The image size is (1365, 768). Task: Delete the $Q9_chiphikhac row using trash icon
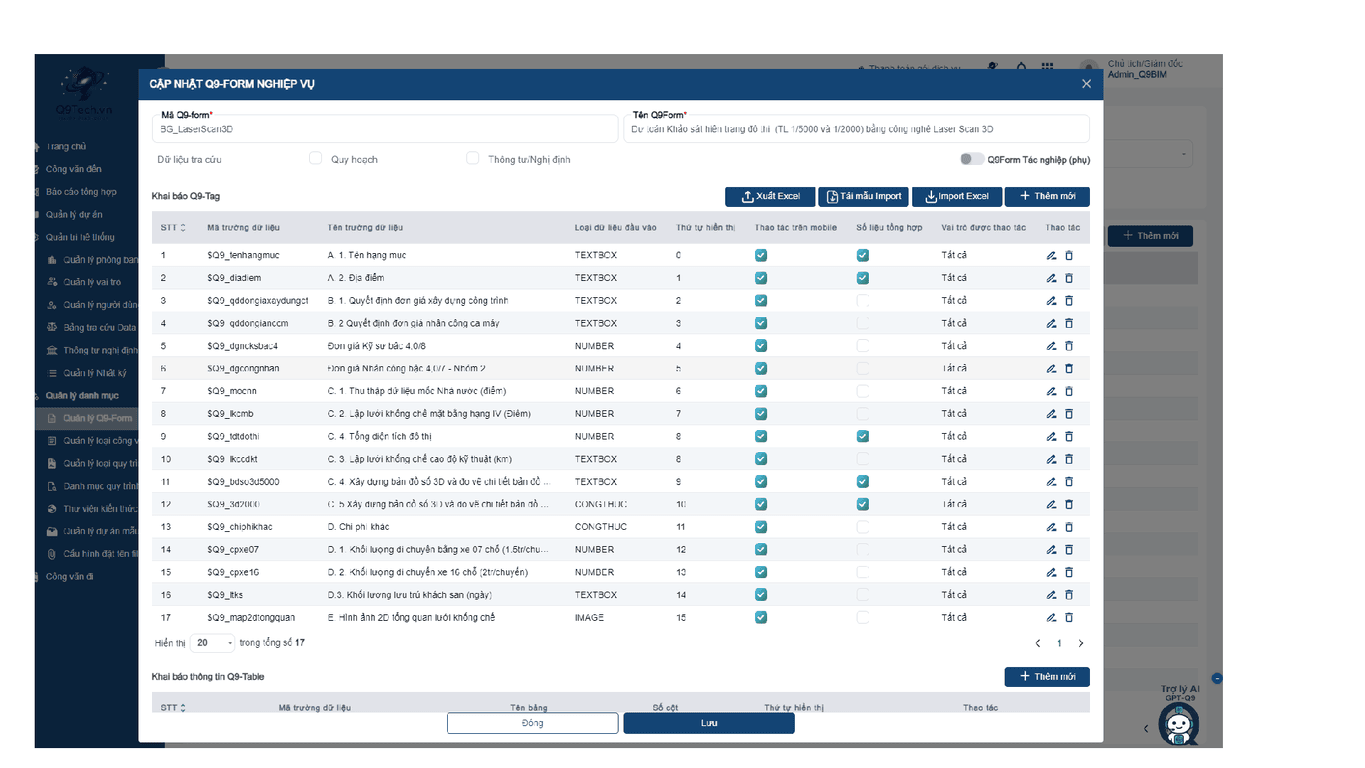click(x=1069, y=527)
